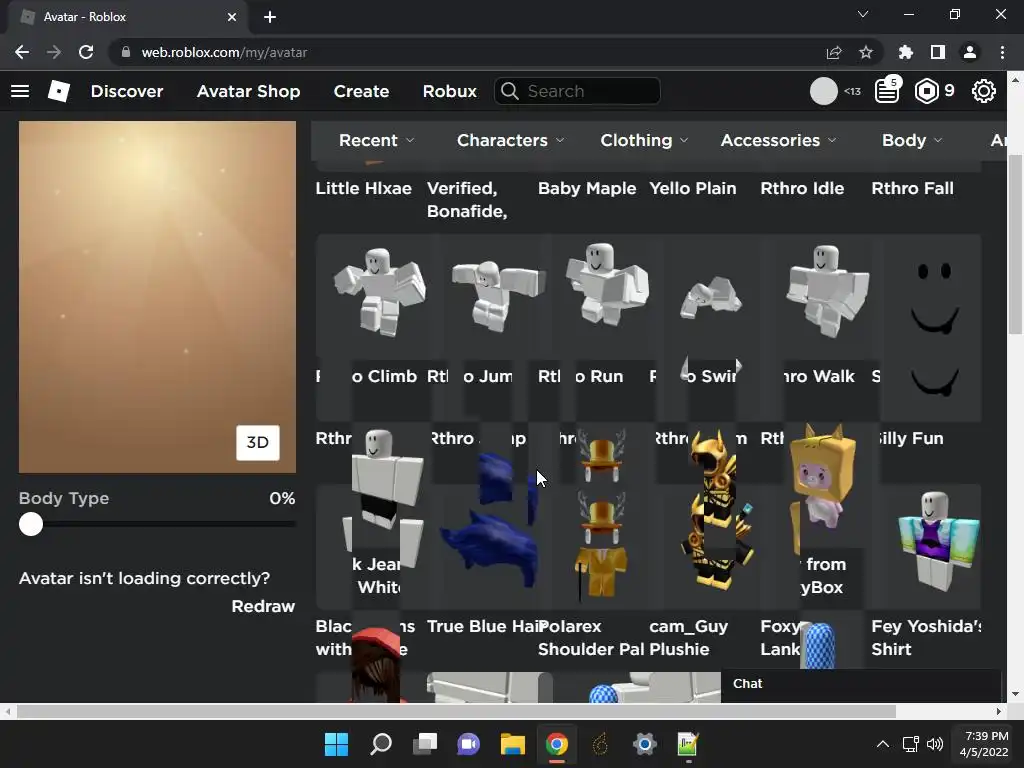Open Chrome's three-dot menu
This screenshot has width=1024, height=768.
click(x=1002, y=52)
